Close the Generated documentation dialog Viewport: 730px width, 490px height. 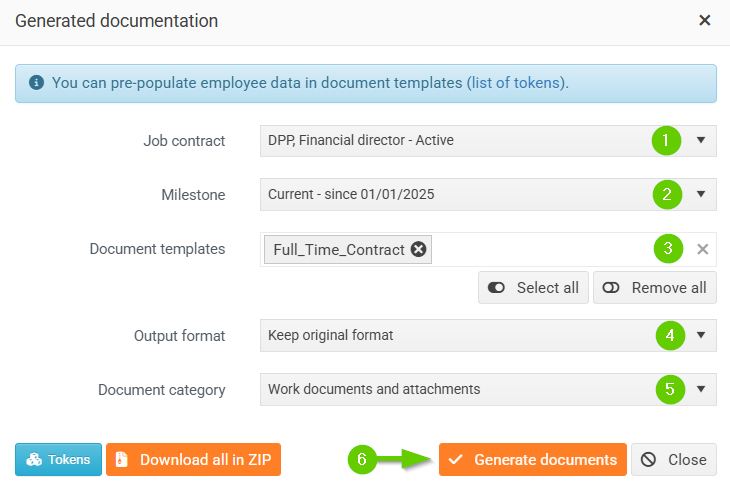705,20
